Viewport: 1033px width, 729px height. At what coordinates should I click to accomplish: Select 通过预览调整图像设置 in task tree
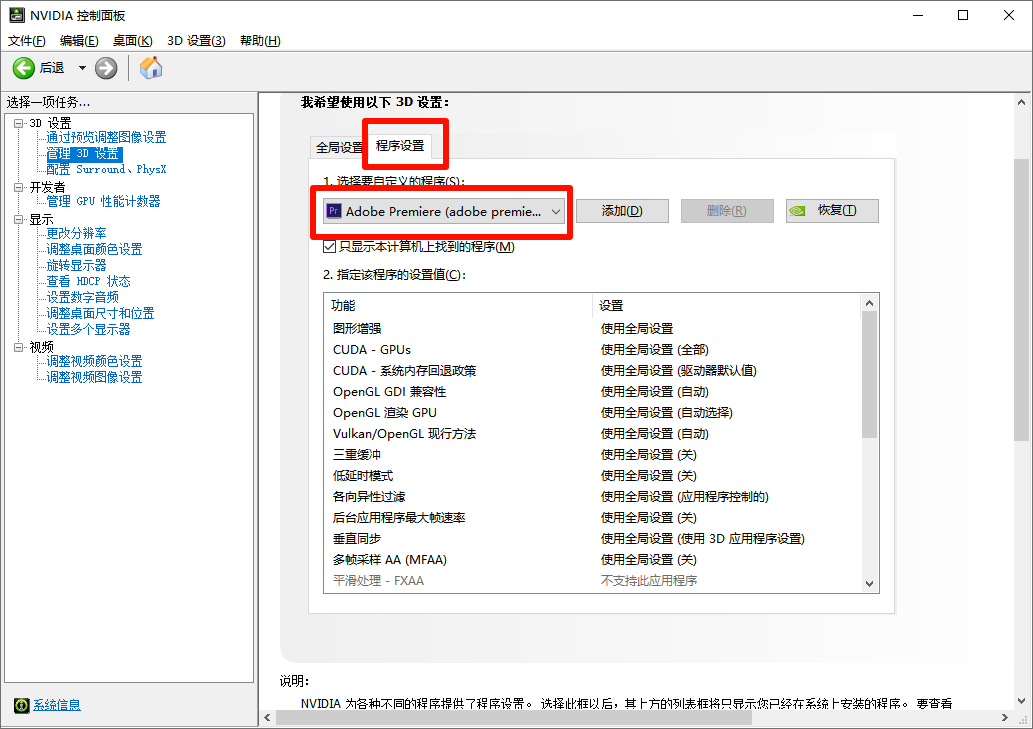(106, 138)
